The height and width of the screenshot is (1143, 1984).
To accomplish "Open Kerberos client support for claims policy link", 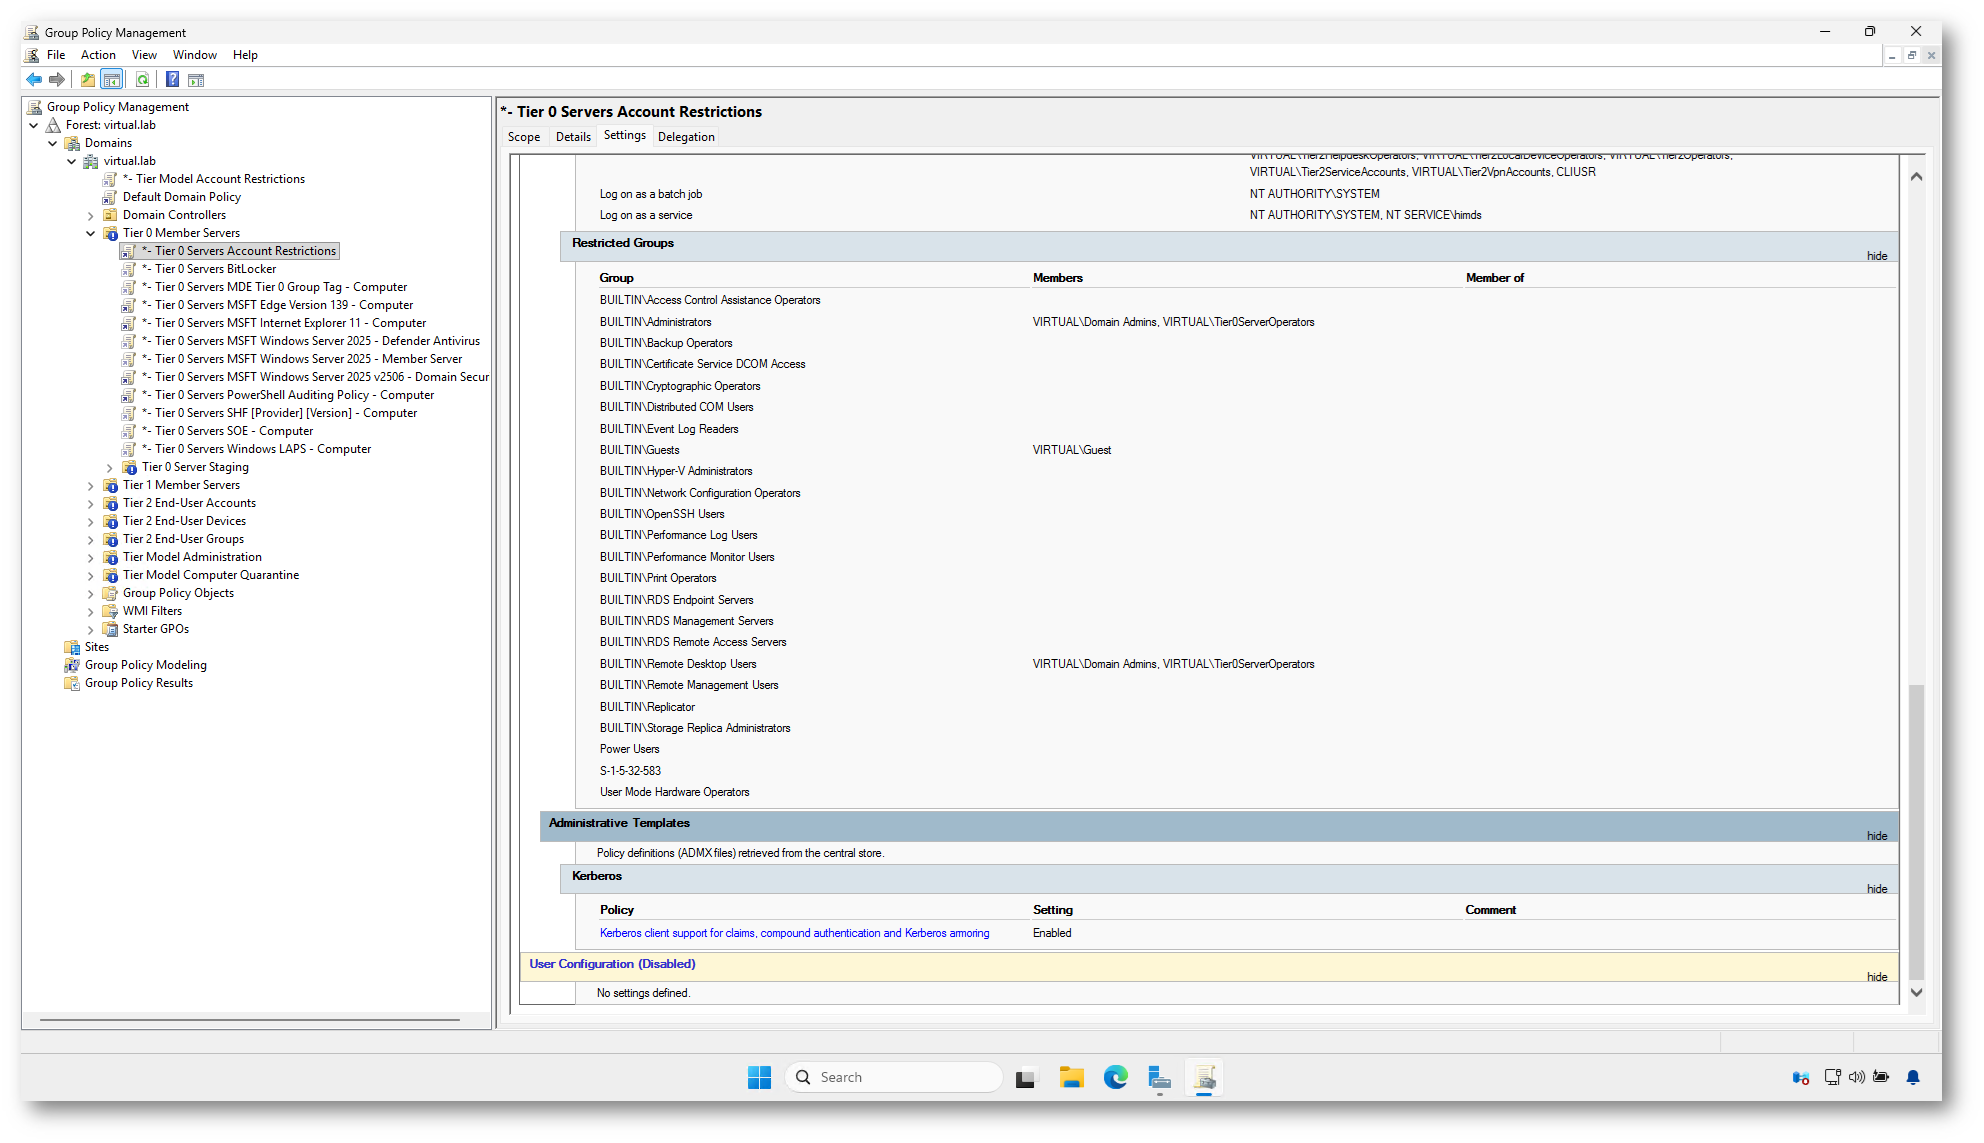I will coord(794,933).
